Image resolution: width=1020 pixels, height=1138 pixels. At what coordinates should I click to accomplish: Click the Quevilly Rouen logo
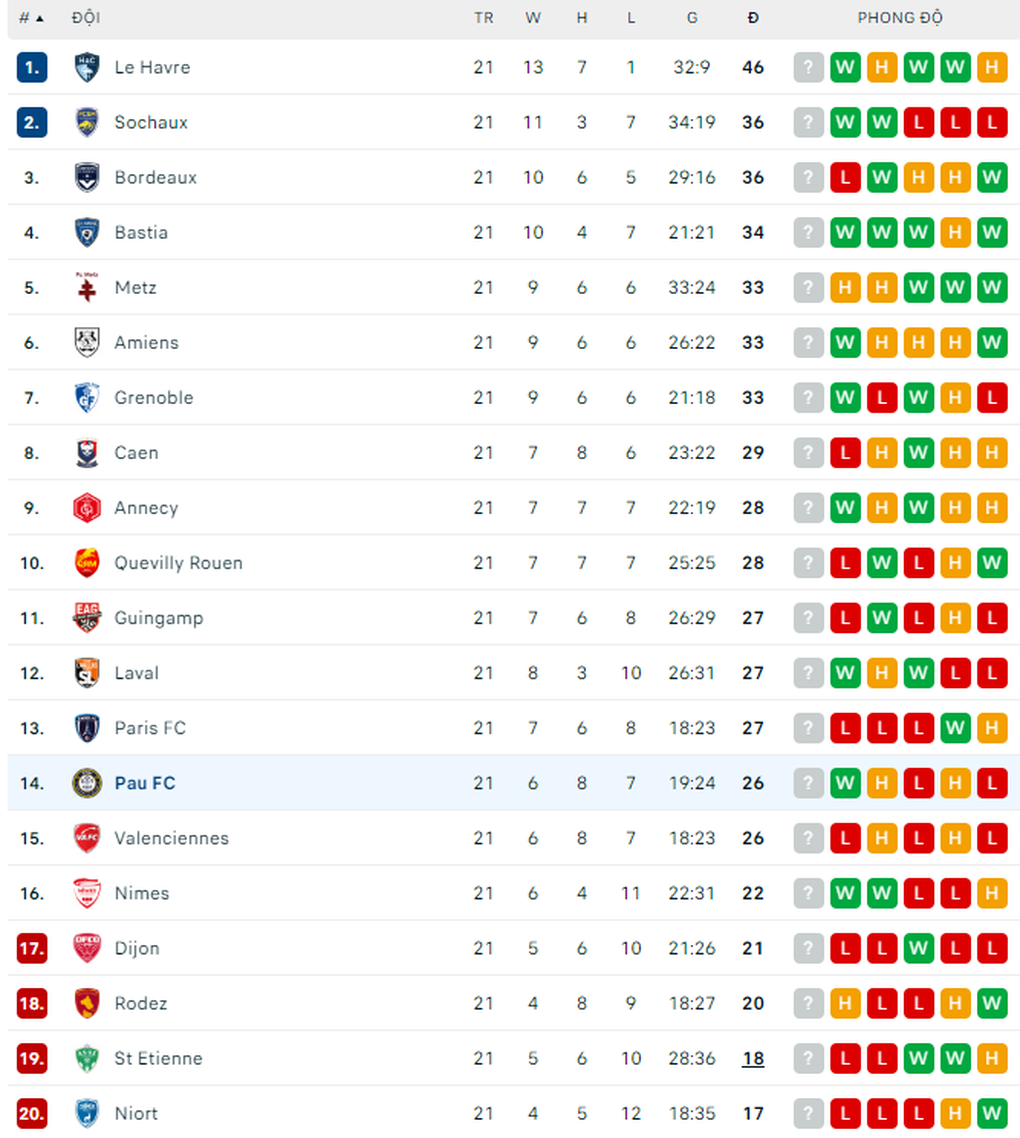[86, 562]
